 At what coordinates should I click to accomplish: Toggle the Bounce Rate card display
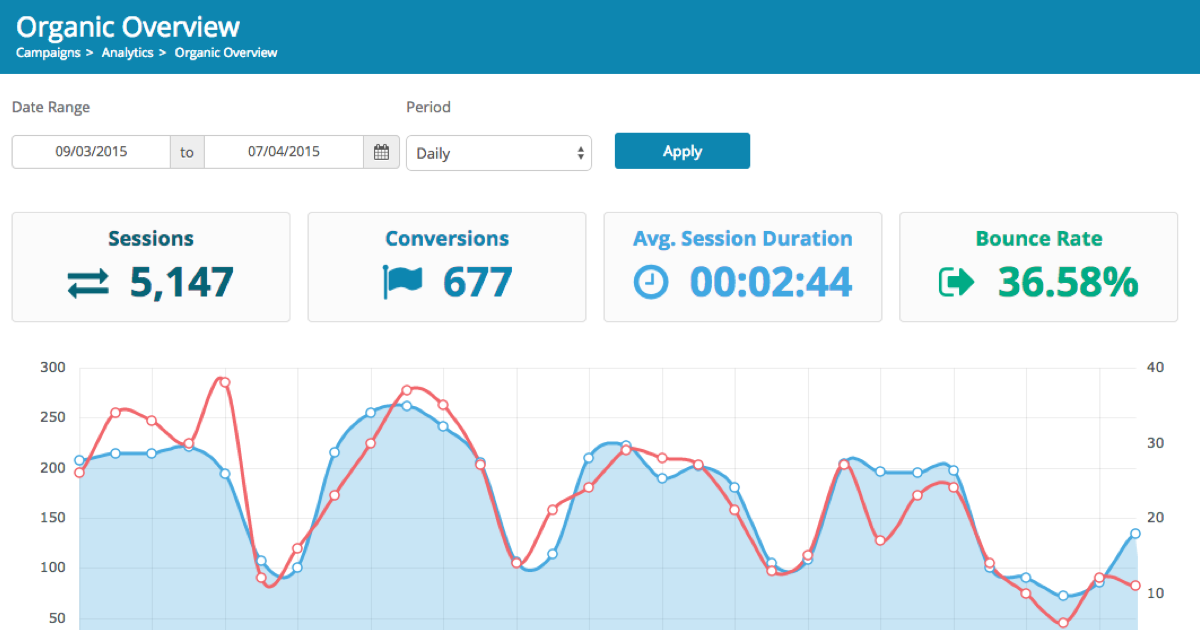pyautogui.click(x=1038, y=266)
